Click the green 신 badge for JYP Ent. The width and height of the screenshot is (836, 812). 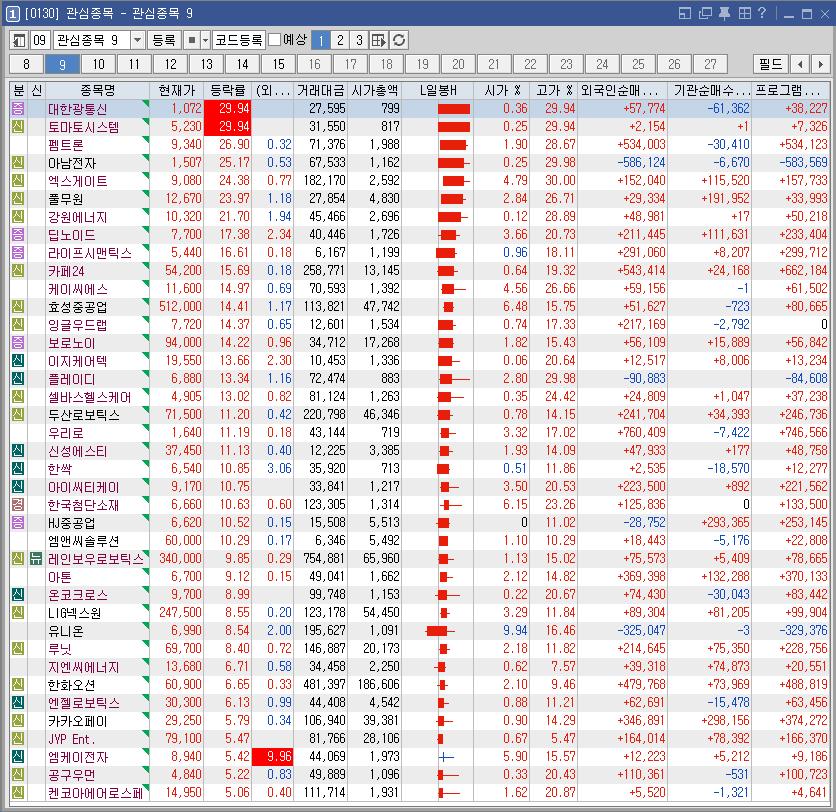coord(18,738)
